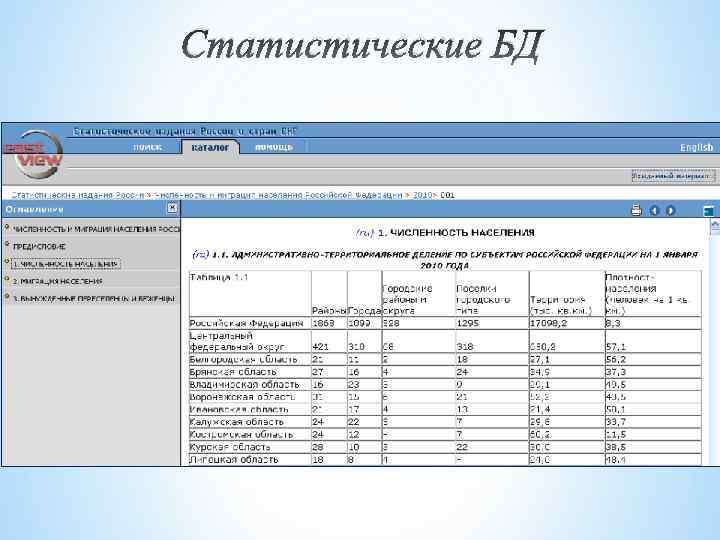720x540 pixels.
Task: Go to previous page with left arrow icon
Action: point(654,210)
